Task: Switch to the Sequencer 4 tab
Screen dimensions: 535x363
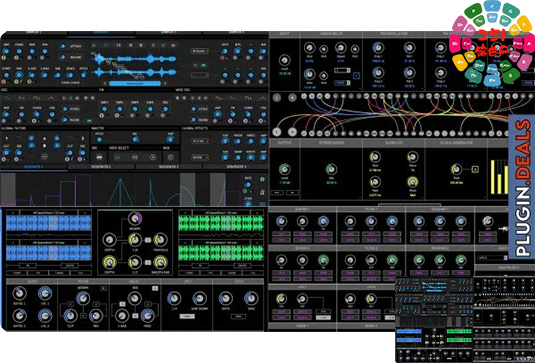Action: (x=236, y=167)
